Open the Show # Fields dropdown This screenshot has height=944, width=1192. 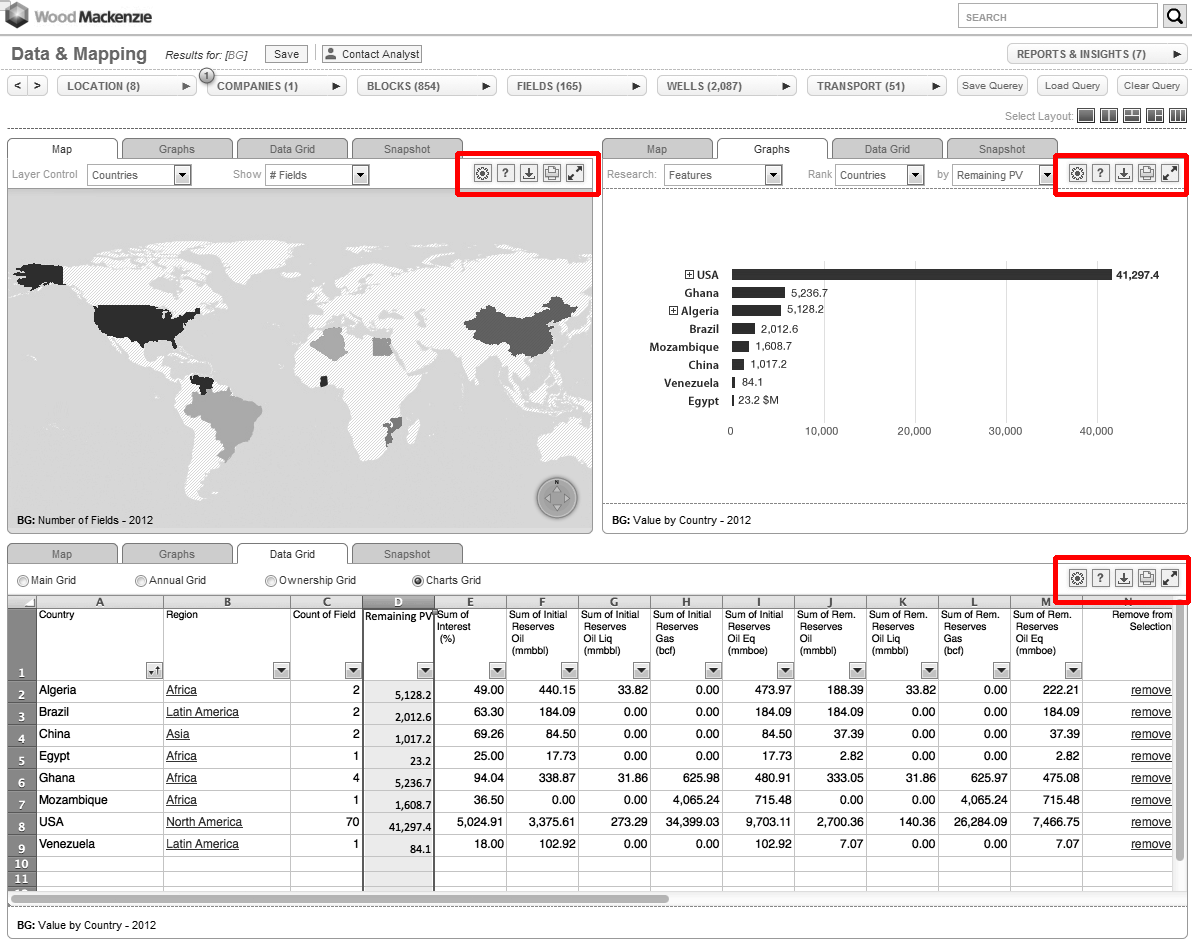pyautogui.click(x=317, y=175)
